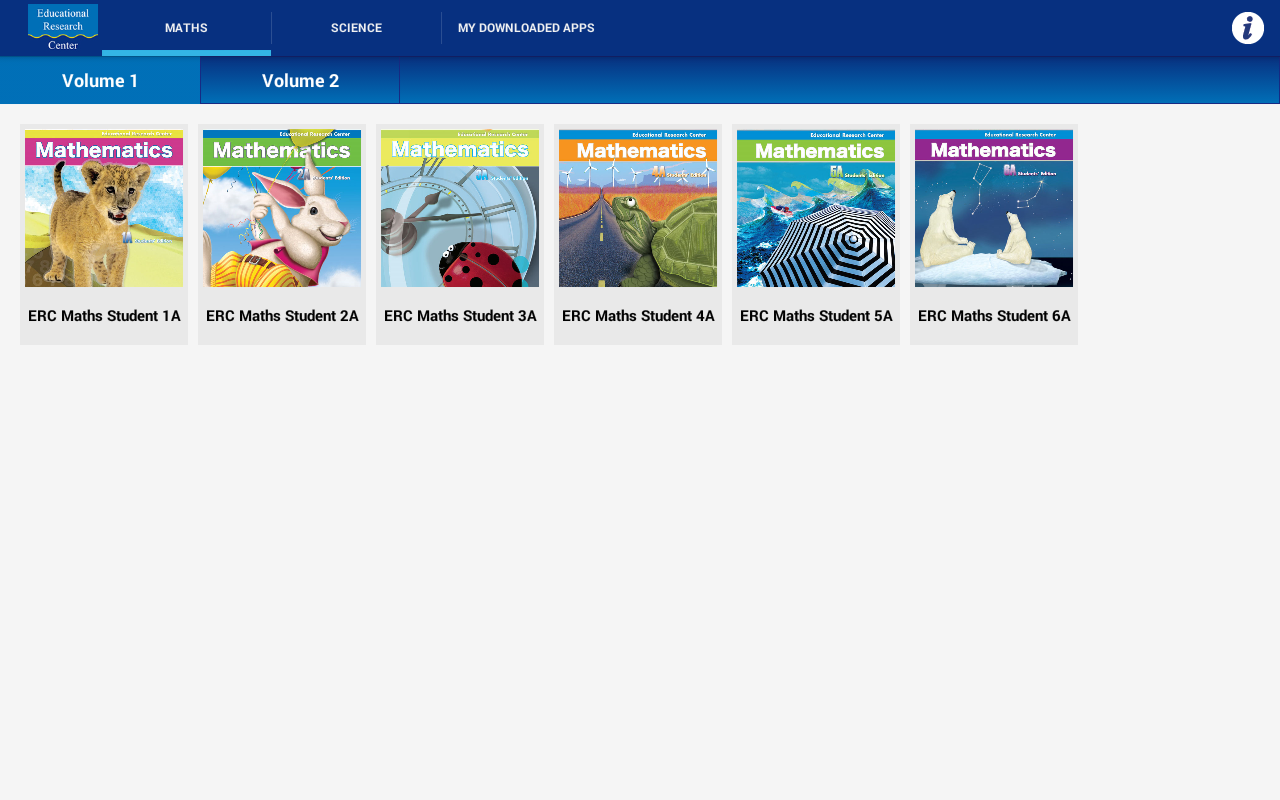This screenshot has width=1280, height=800.
Task: Select the Volume 1 tab
Action: click(100, 81)
